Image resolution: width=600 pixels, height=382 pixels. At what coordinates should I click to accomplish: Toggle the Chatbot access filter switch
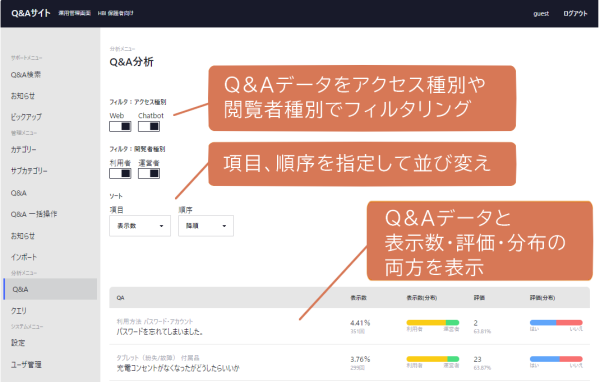click(149, 127)
